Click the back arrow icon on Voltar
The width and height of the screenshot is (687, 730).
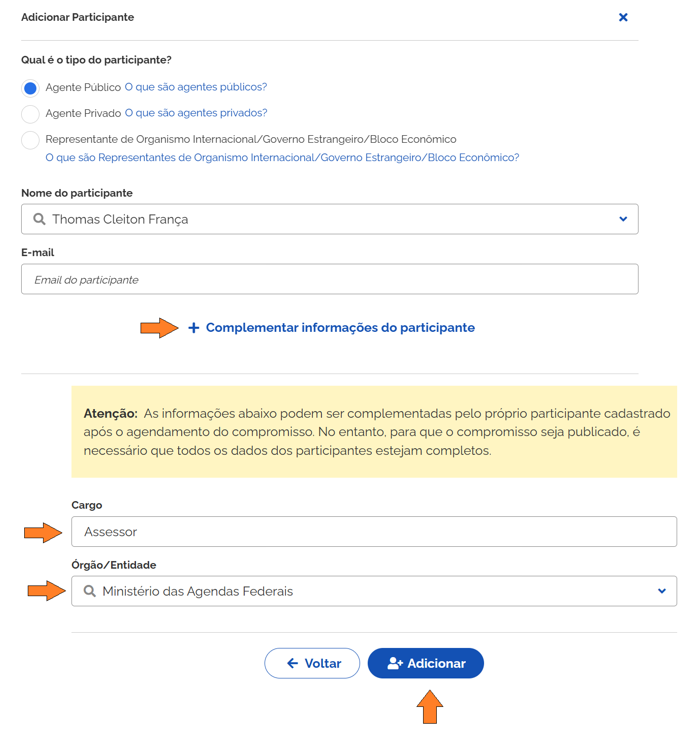[292, 663]
